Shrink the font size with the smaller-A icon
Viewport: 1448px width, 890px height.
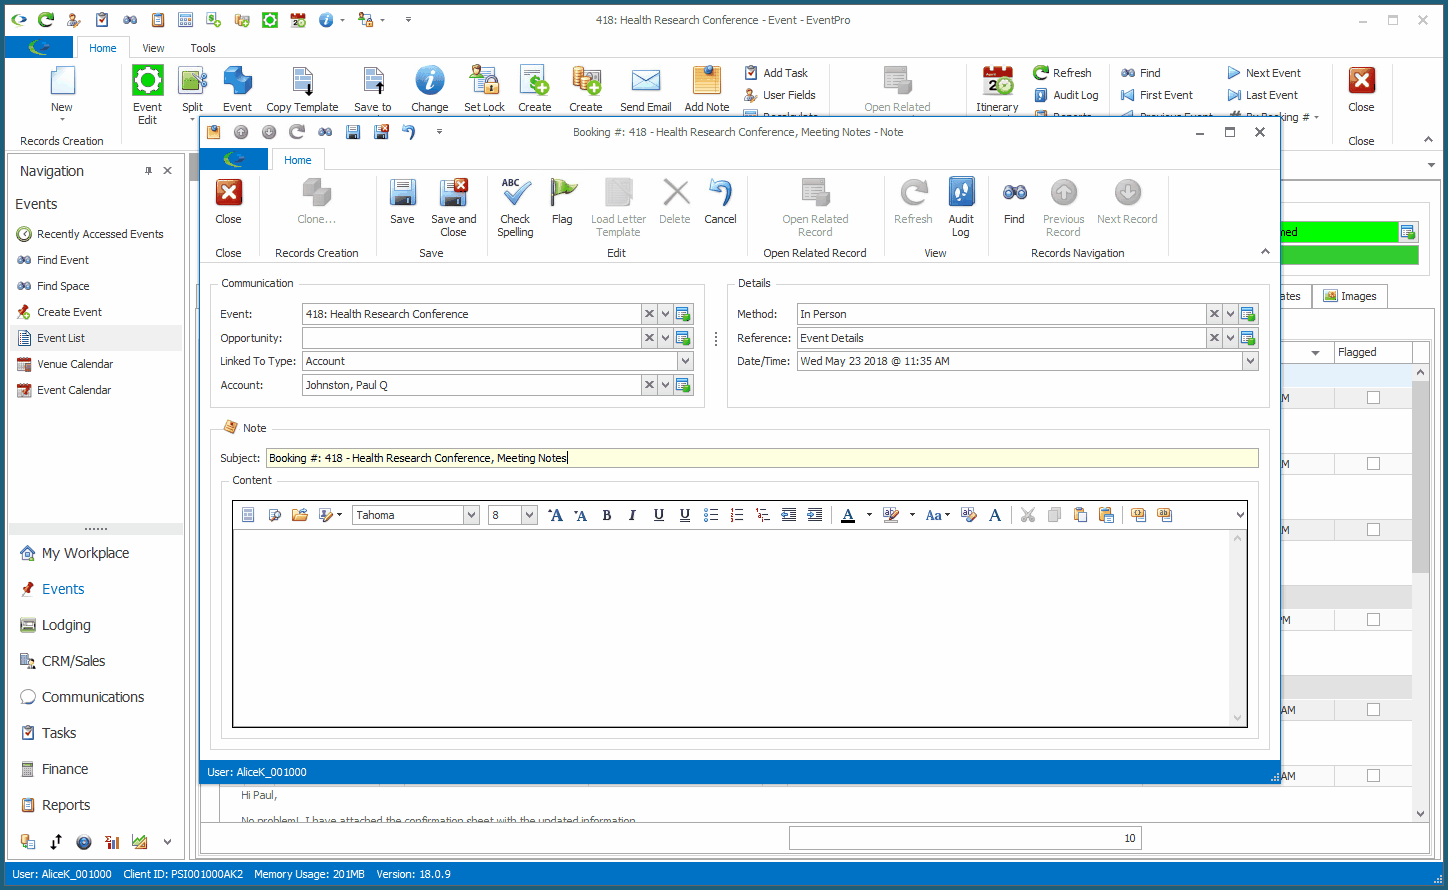point(581,515)
